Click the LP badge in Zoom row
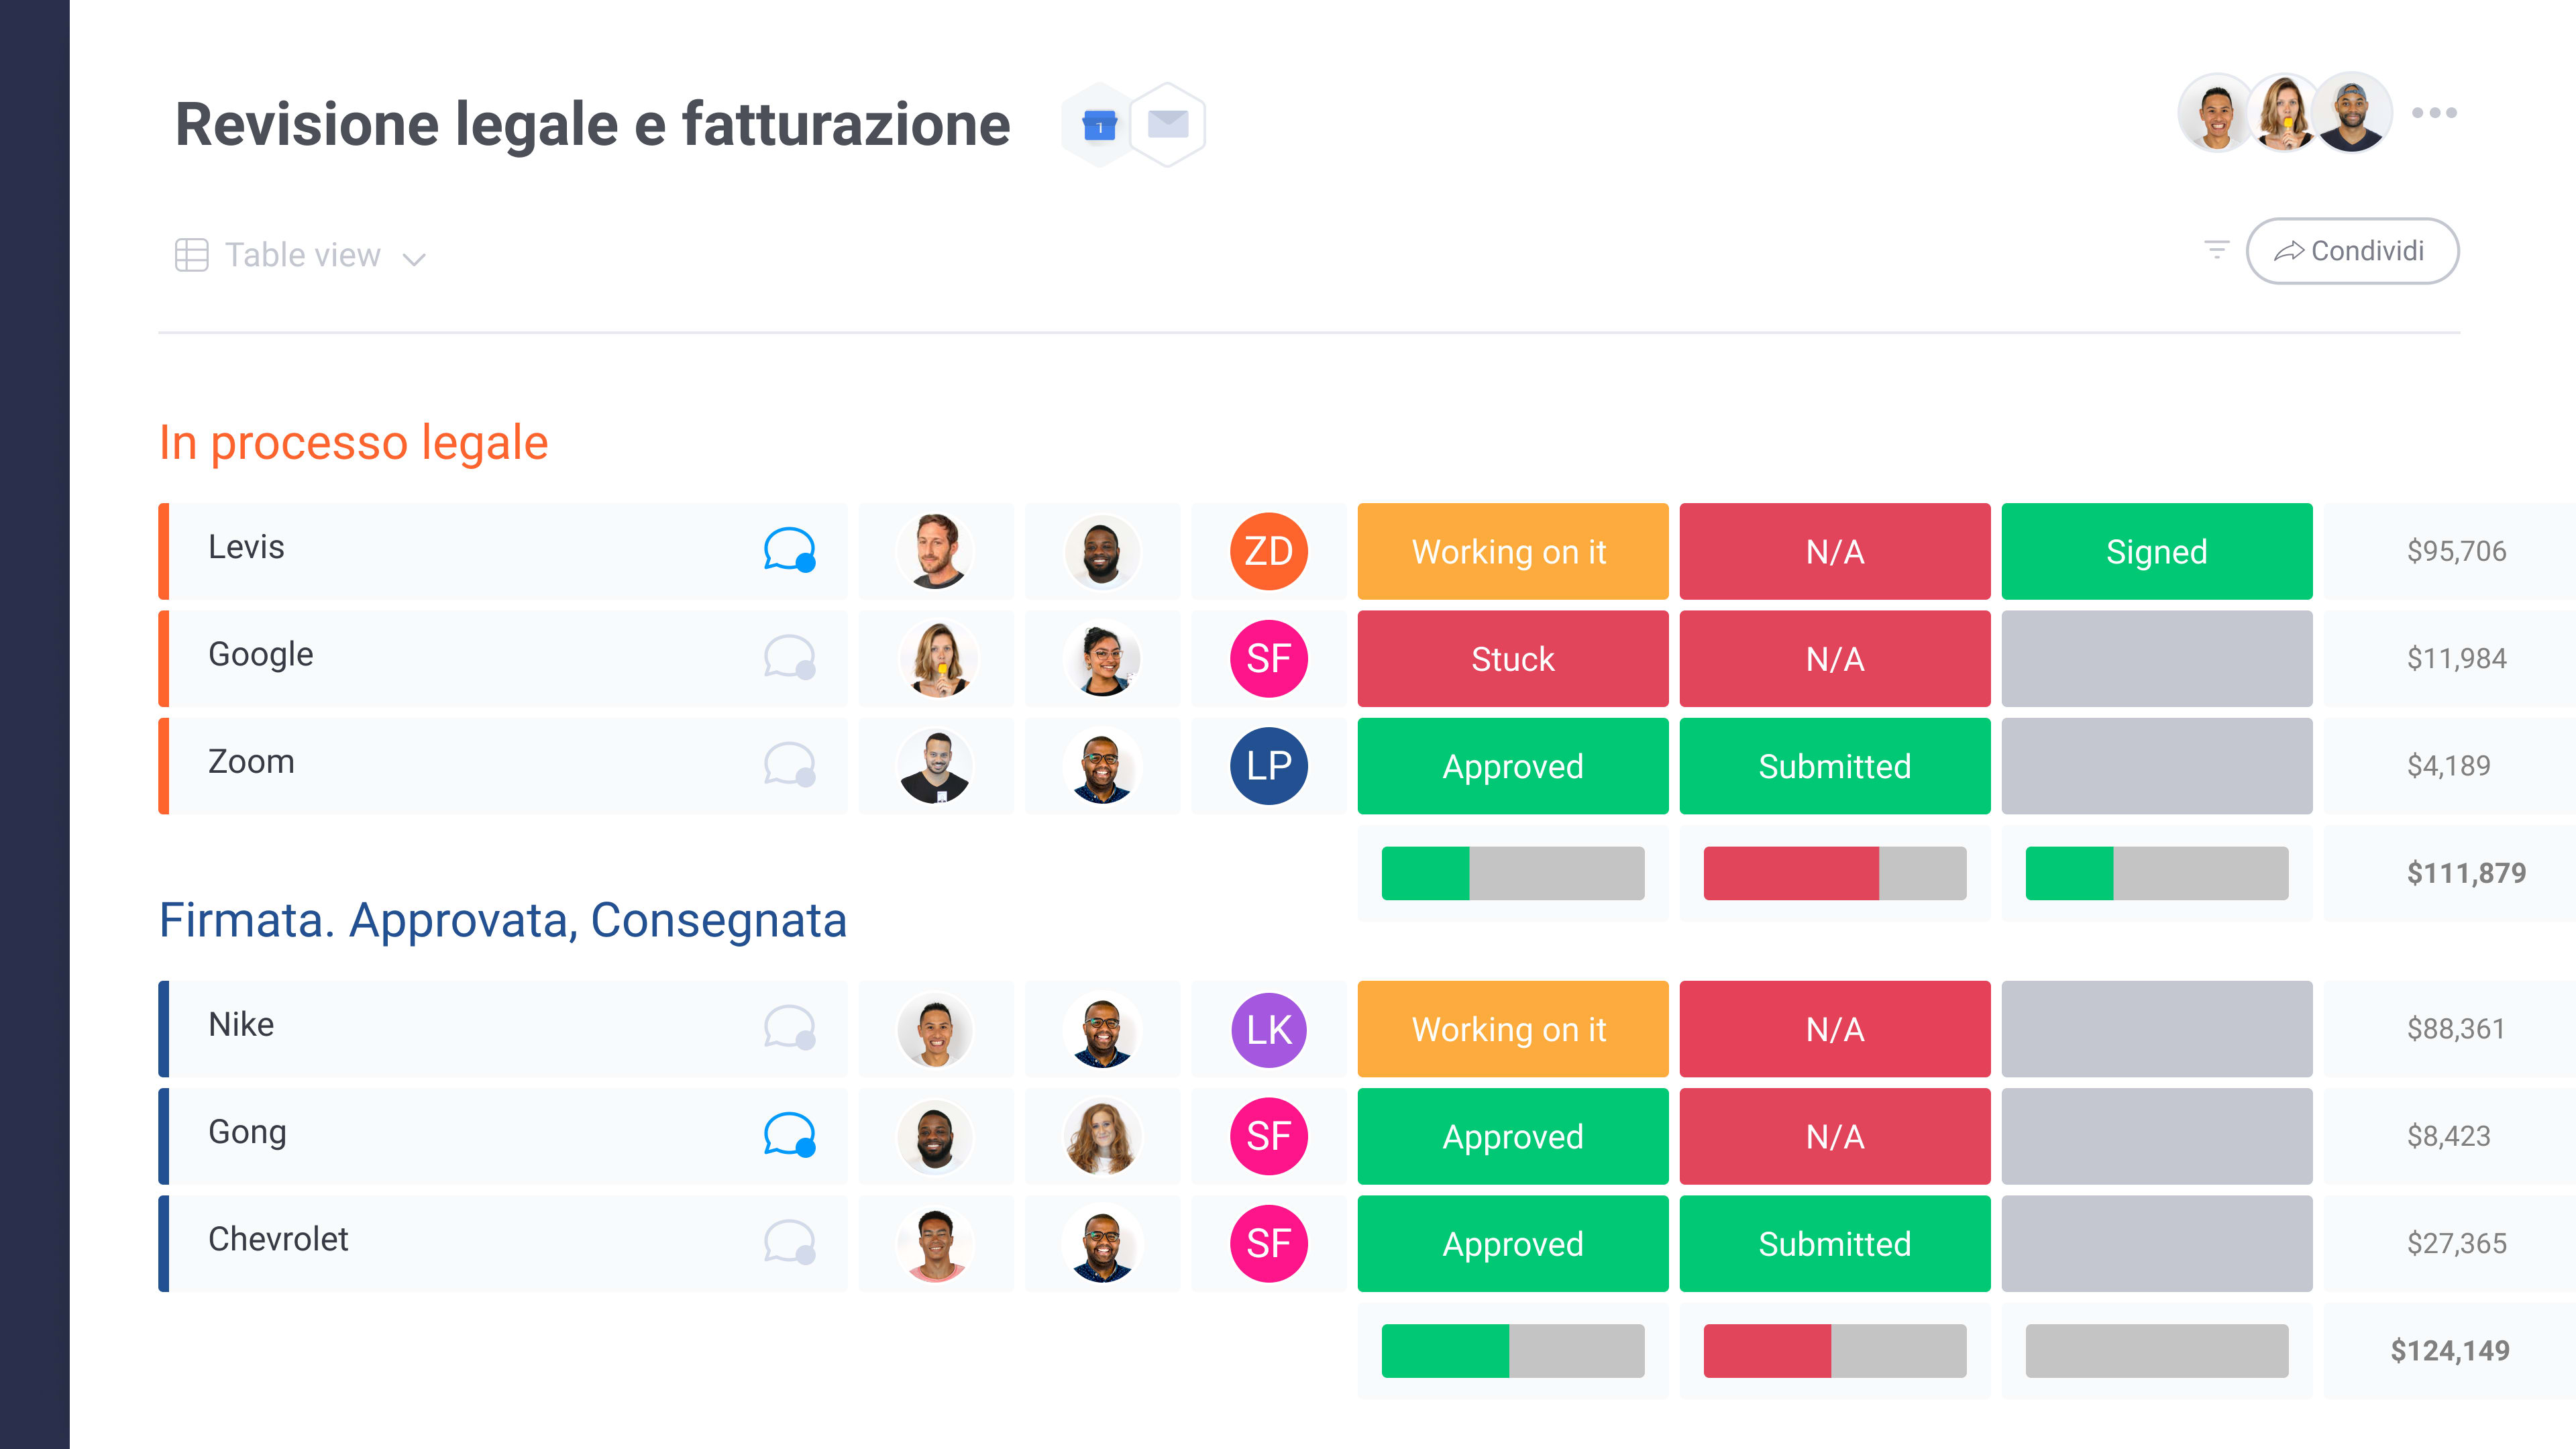The image size is (2576, 1449). click(1269, 766)
